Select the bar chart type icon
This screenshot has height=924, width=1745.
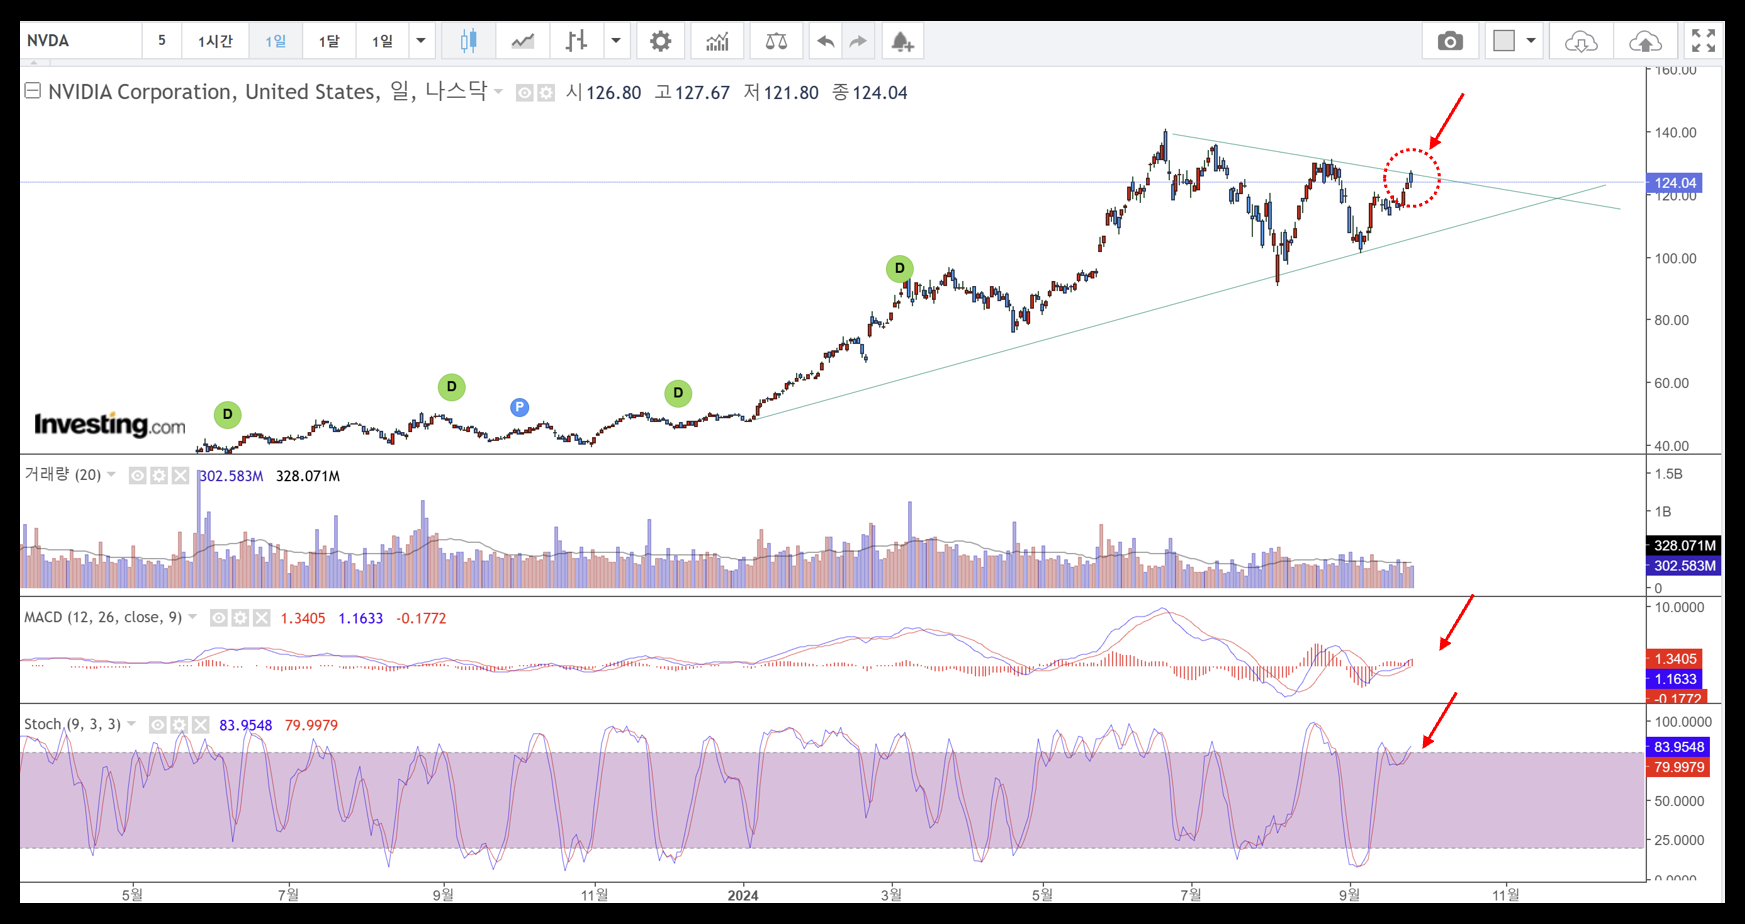tap(576, 41)
